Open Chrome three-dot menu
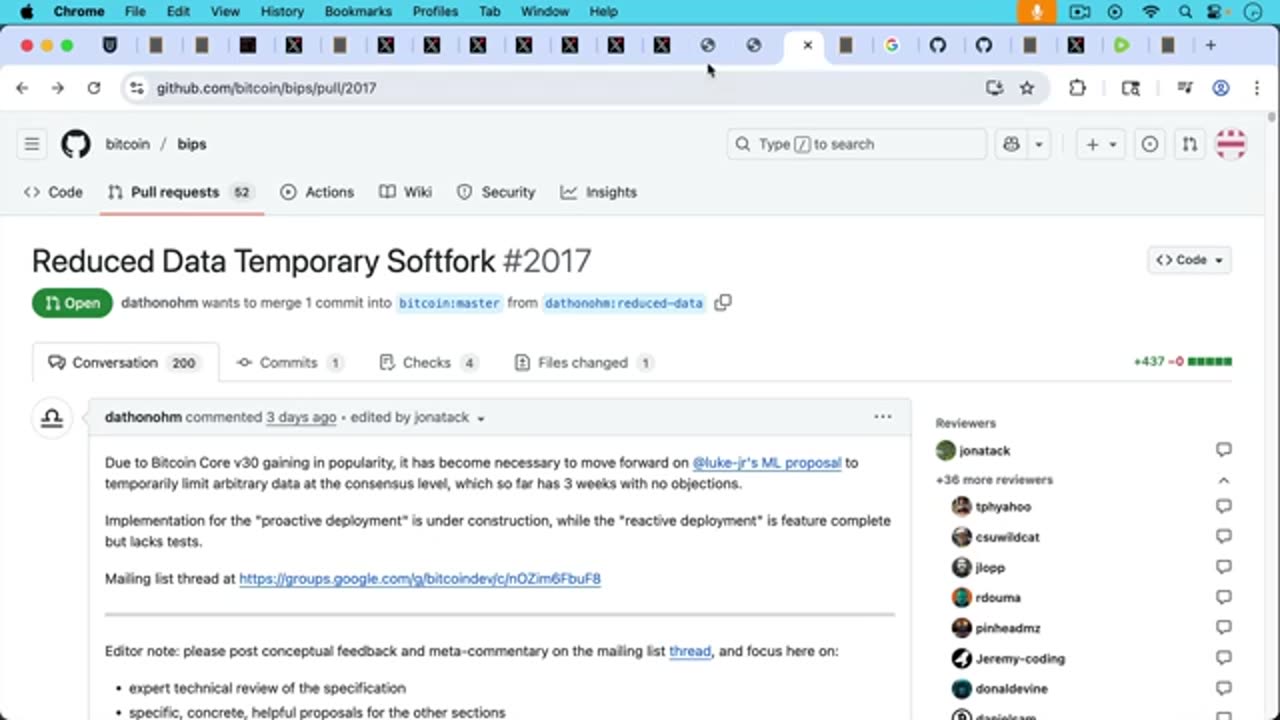The image size is (1280, 720). 1257,88
